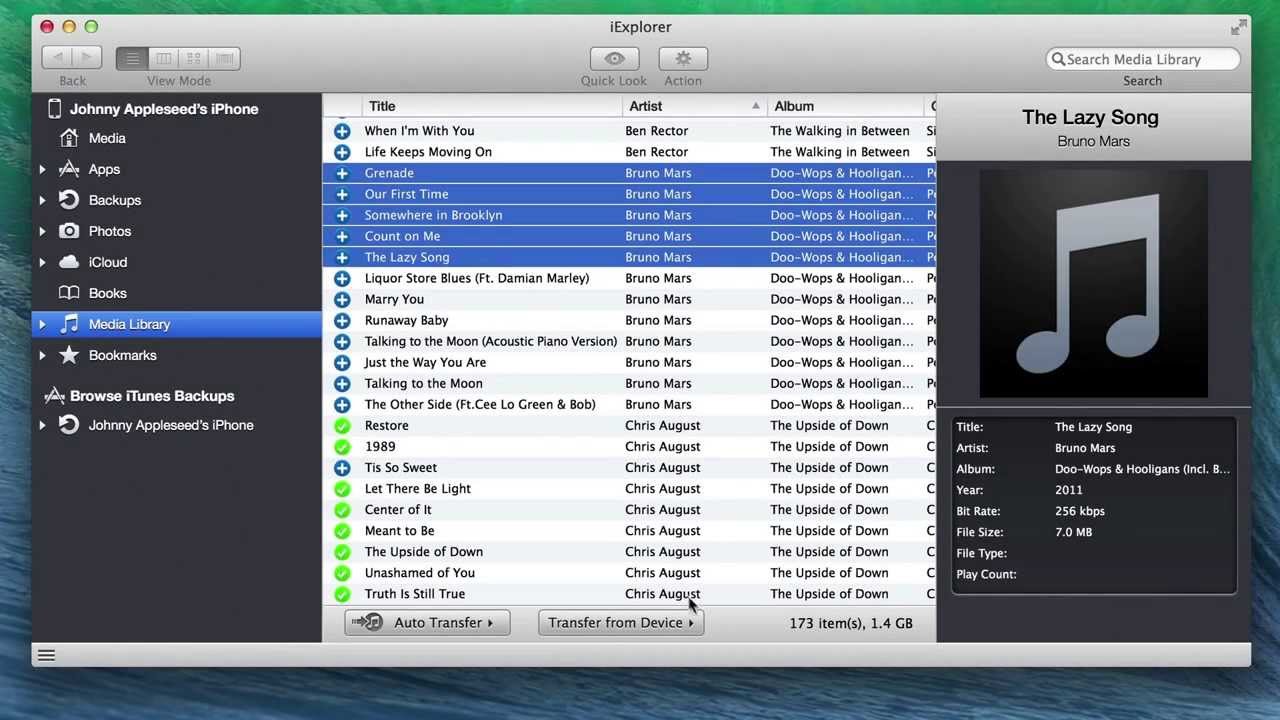The height and width of the screenshot is (720, 1280).
Task: Select the Center of It row
Action: click(629, 509)
